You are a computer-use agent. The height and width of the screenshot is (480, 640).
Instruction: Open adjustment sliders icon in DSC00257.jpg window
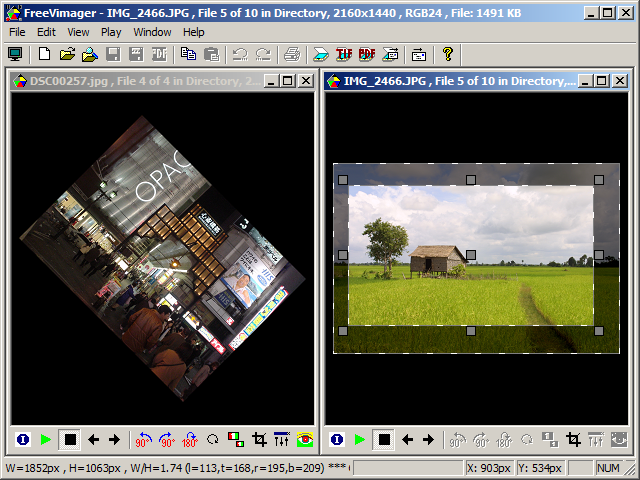pos(282,439)
